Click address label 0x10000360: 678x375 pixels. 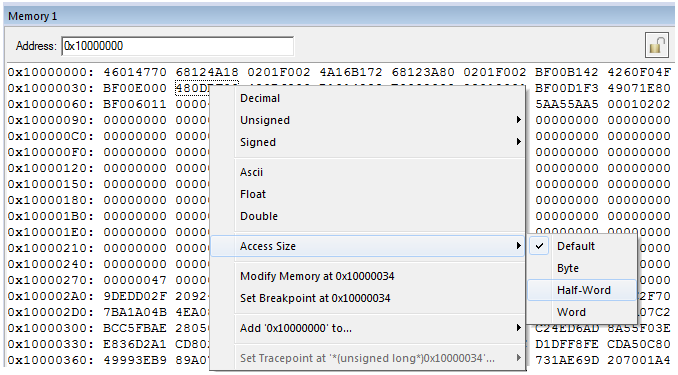[51, 360]
